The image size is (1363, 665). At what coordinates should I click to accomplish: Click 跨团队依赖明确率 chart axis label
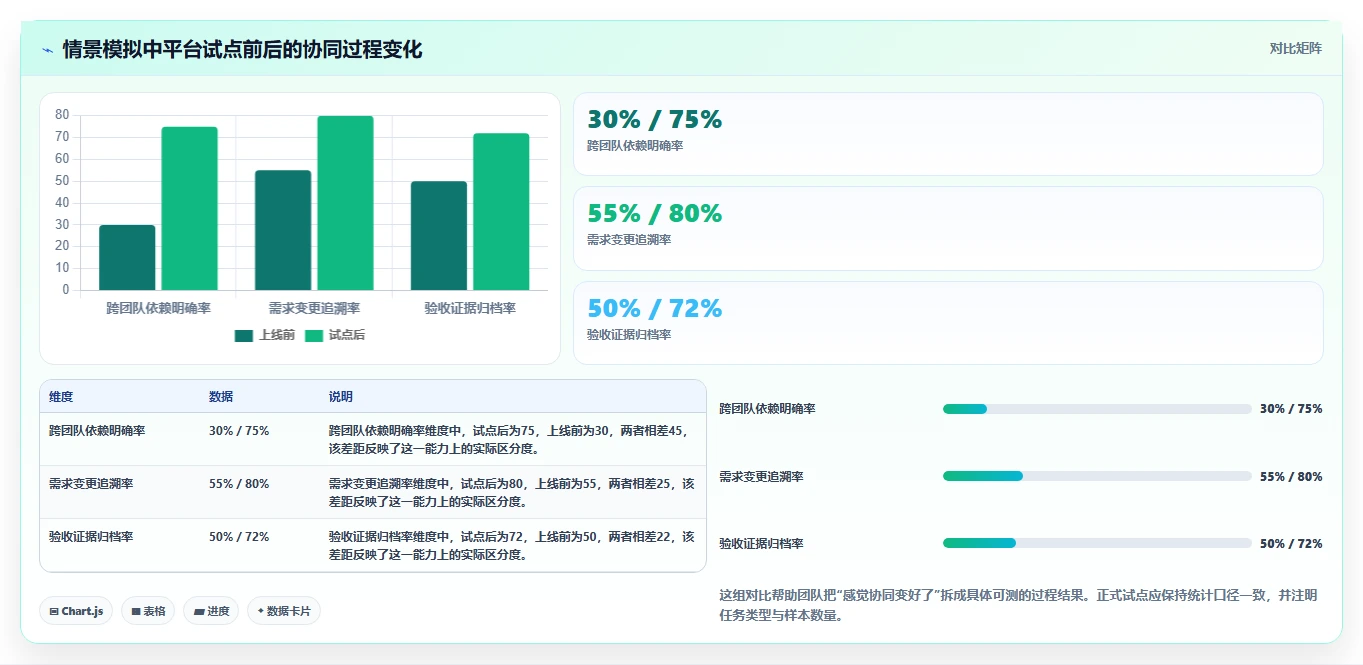click(158, 308)
